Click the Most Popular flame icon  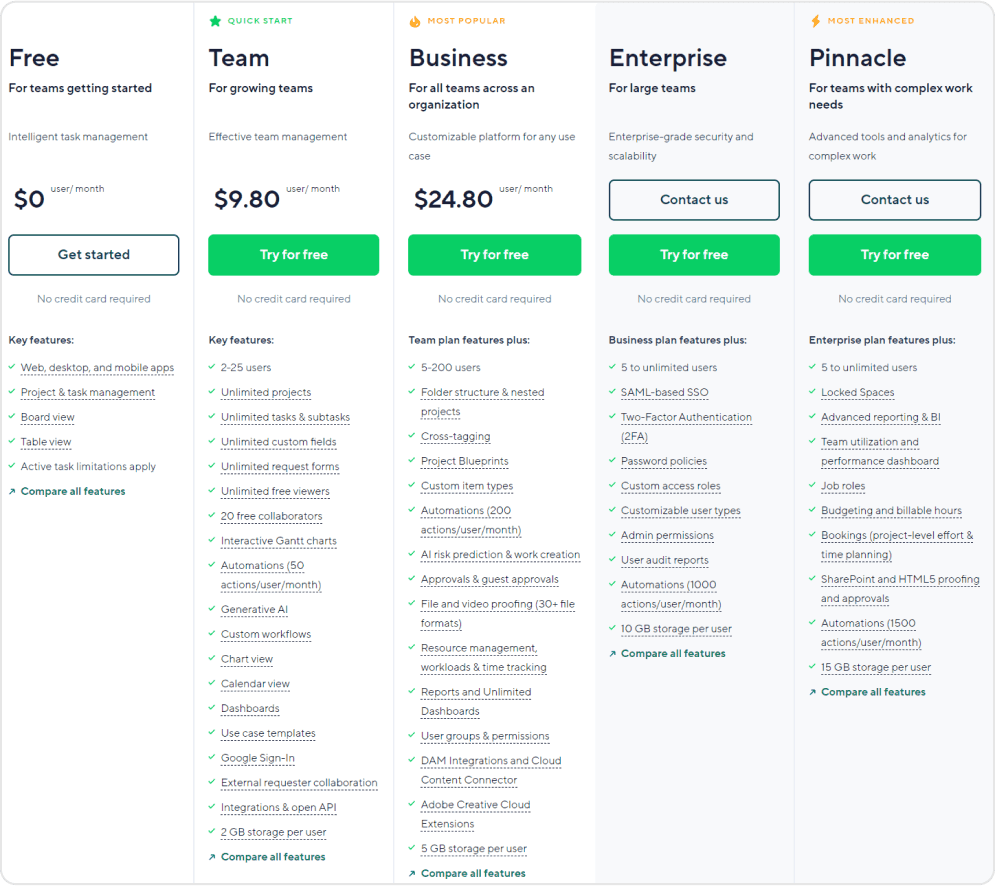pyautogui.click(x=415, y=21)
